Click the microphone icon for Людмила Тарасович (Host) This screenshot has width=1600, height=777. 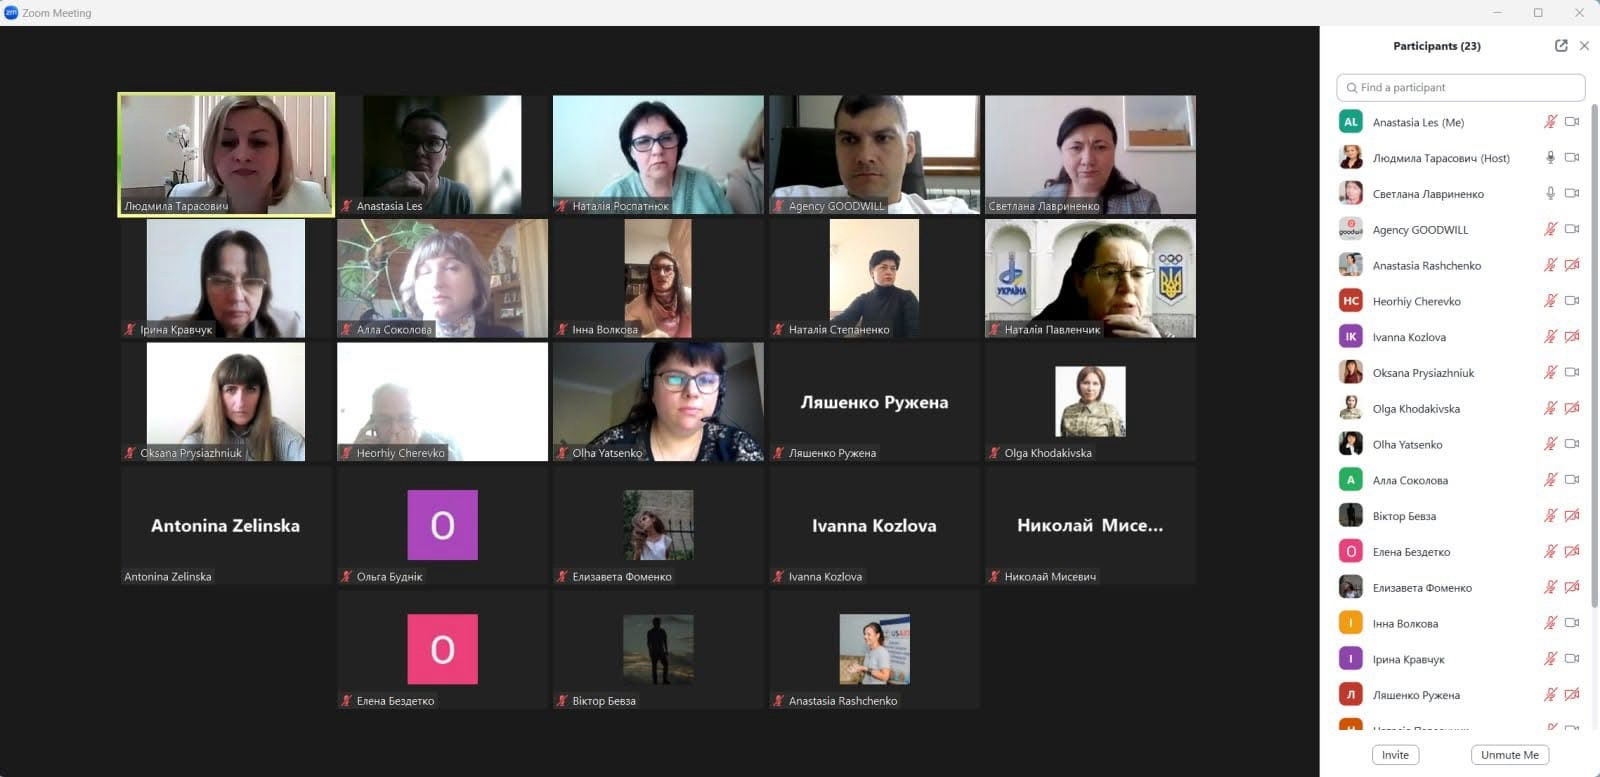[1550, 157]
